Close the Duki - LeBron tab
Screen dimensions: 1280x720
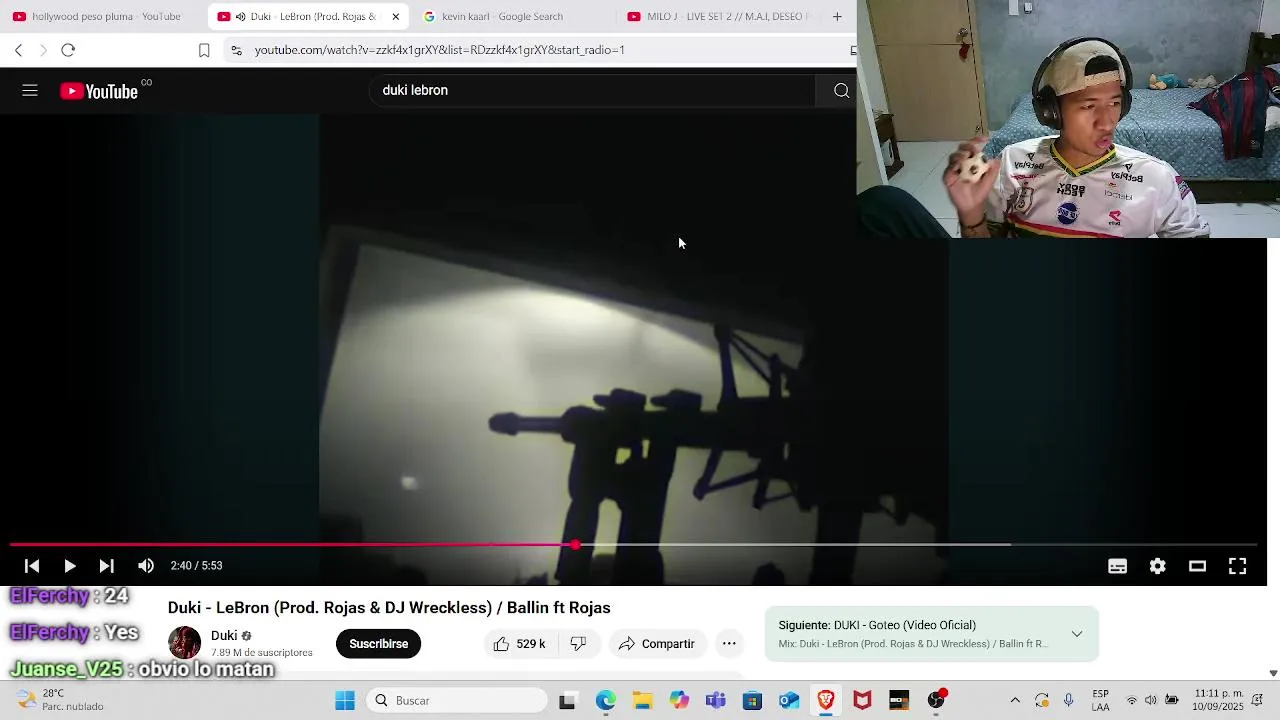point(395,16)
